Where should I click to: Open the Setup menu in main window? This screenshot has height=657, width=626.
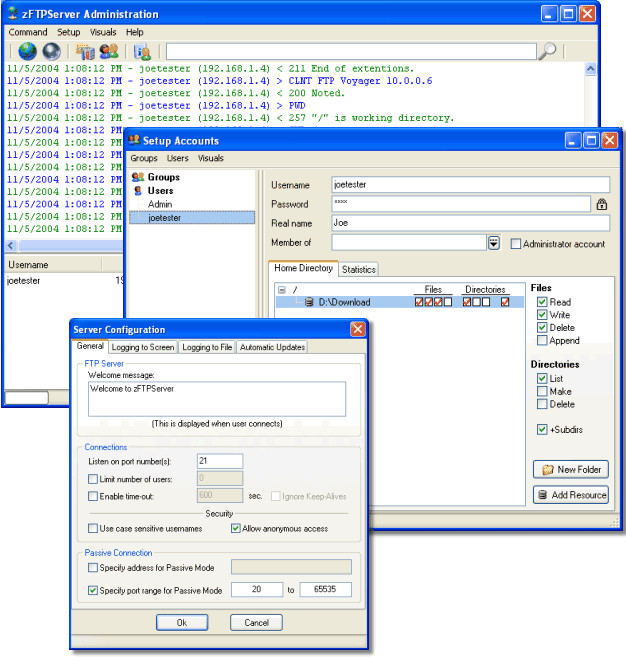click(x=68, y=32)
